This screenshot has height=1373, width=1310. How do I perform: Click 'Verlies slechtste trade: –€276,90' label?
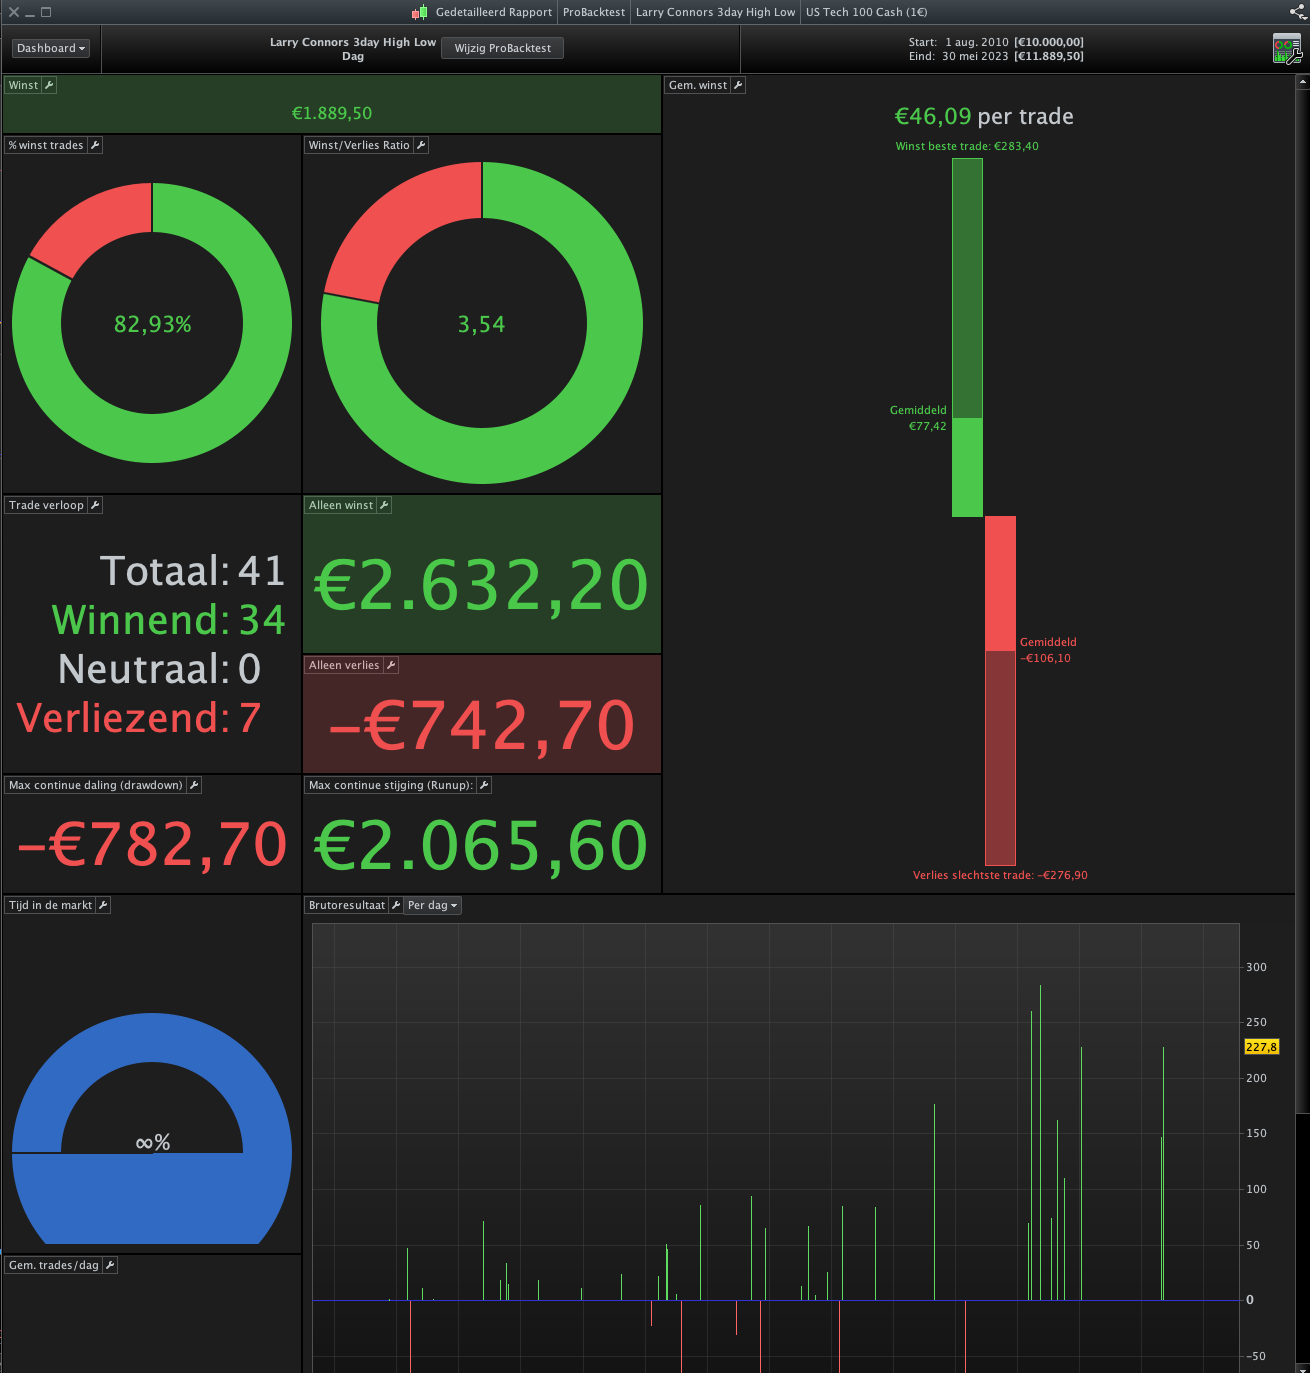[1000, 875]
